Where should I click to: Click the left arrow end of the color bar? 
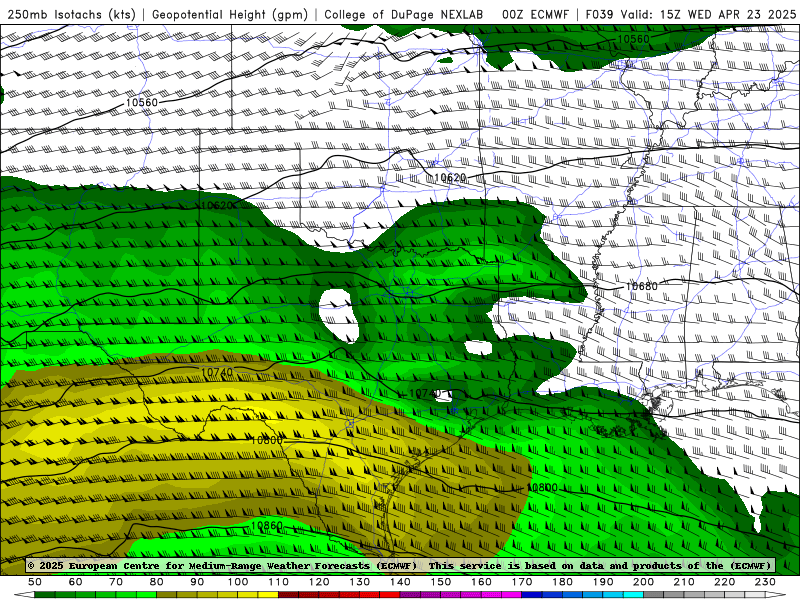[24, 595]
